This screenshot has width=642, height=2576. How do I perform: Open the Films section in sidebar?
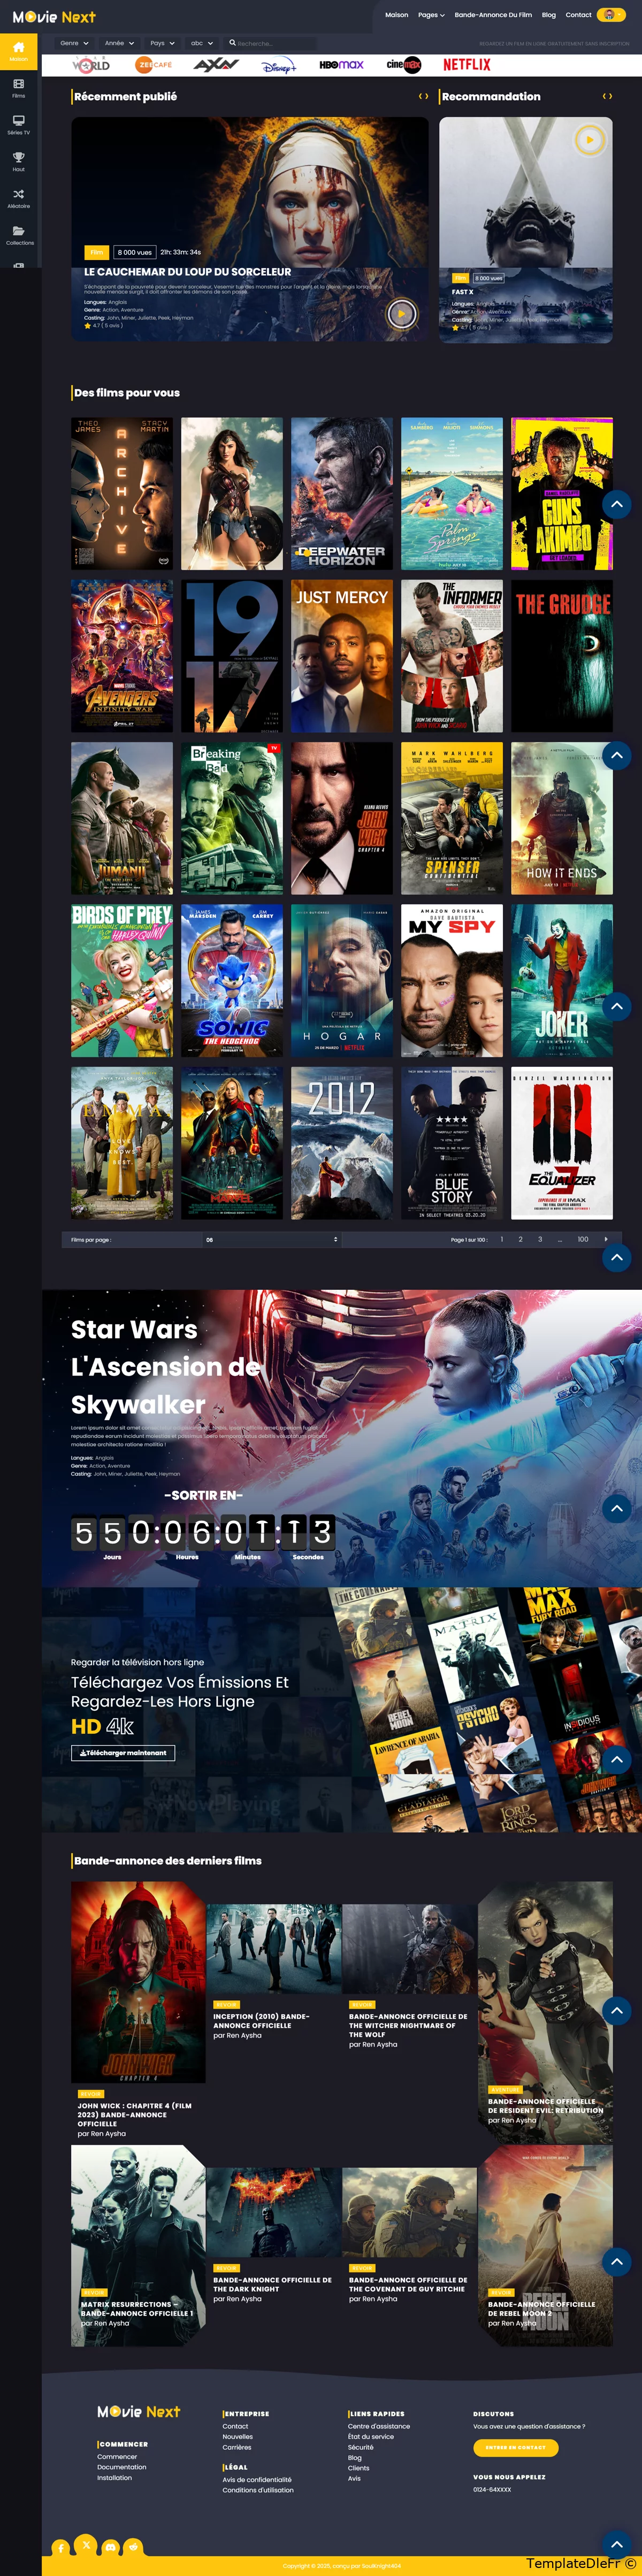(x=18, y=88)
